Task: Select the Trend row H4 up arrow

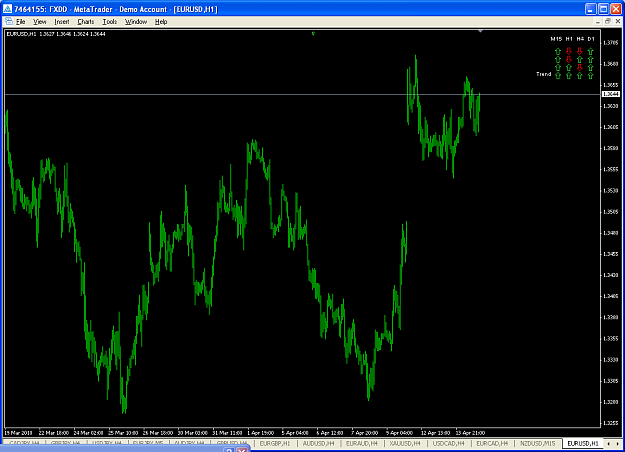Action: coord(580,75)
